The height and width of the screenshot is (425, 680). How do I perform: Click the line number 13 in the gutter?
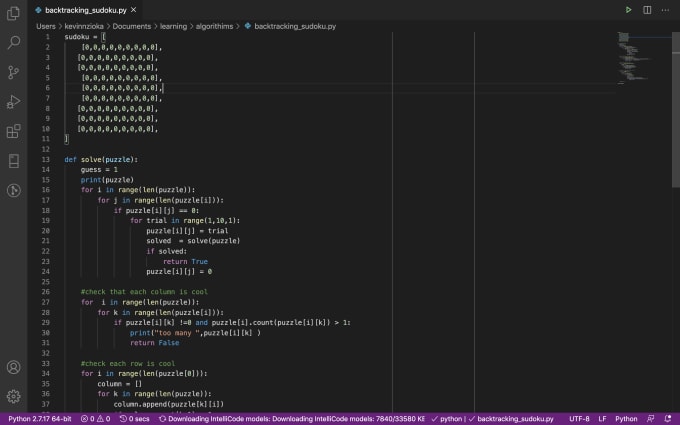[x=46, y=160]
